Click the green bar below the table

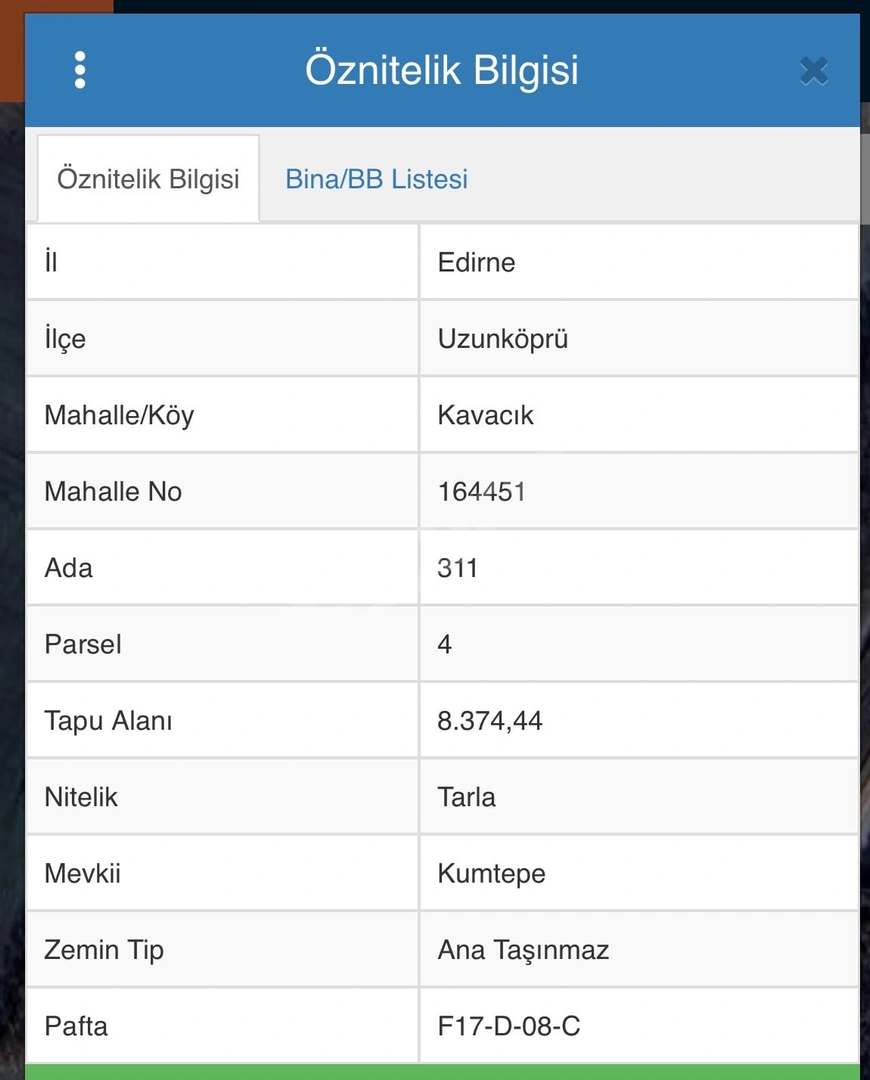tap(442, 1072)
